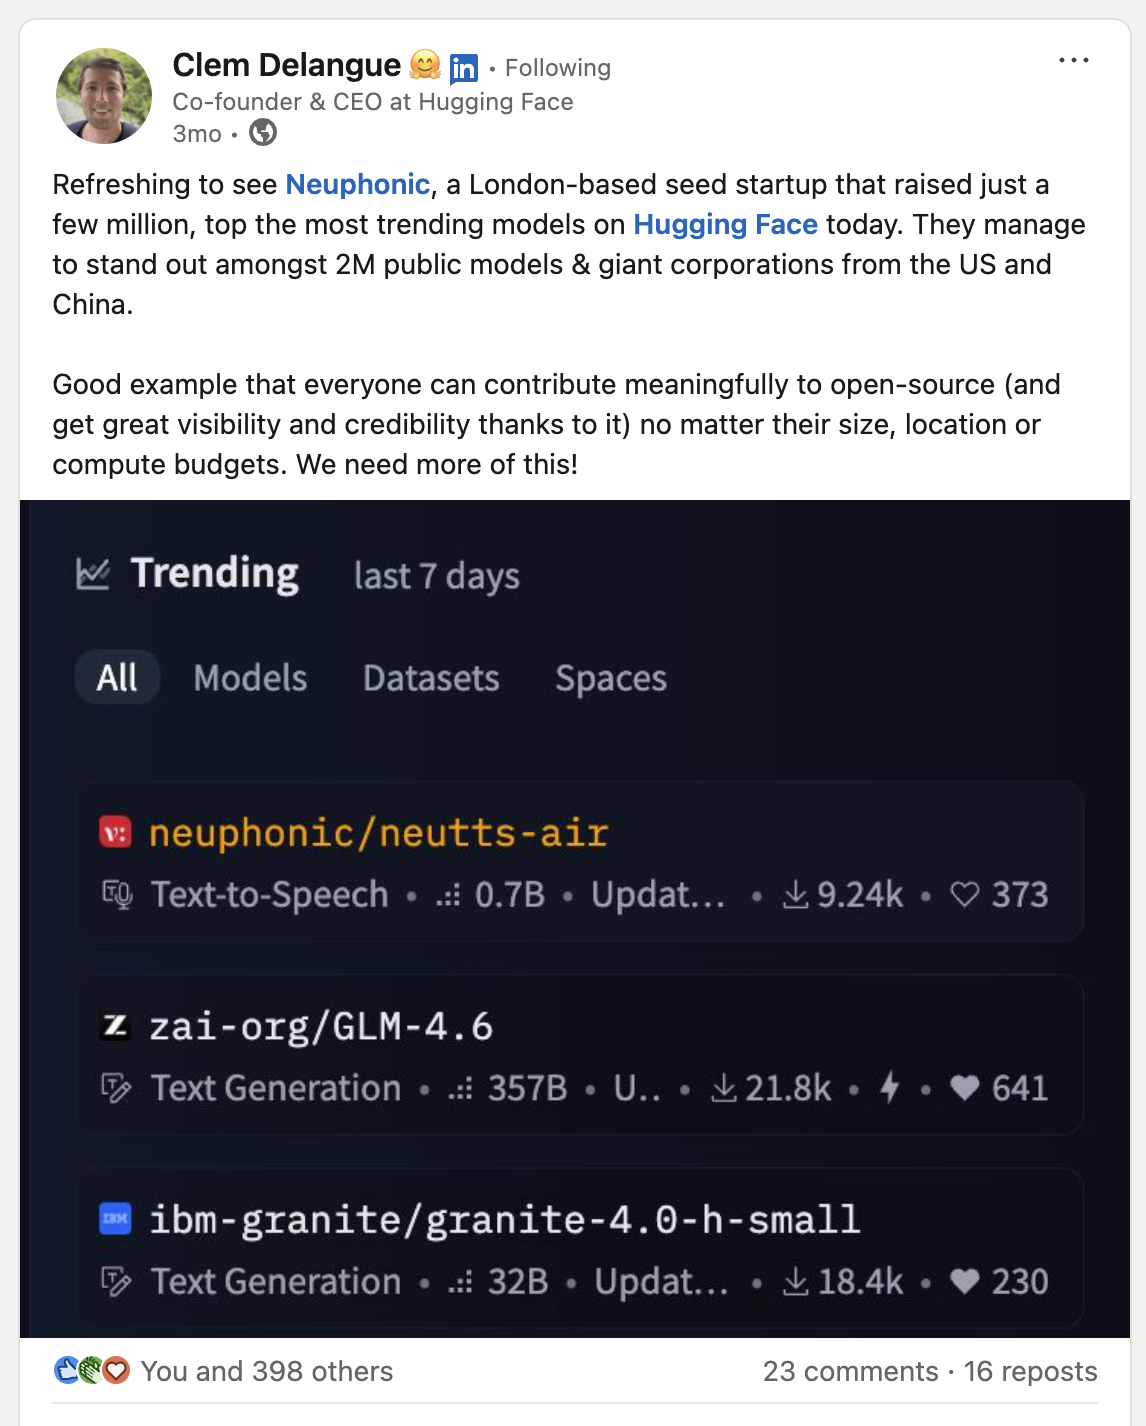Switch to the Spaces tab
The height and width of the screenshot is (1426, 1146).
click(x=611, y=678)
